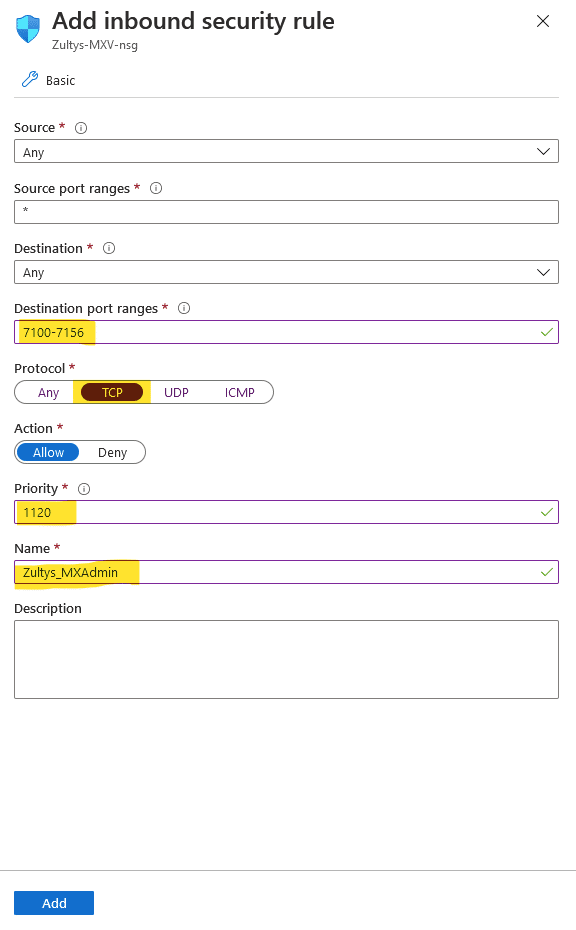Click the Description text area
Screen dimensions: 576x930
tap(287, 660)
